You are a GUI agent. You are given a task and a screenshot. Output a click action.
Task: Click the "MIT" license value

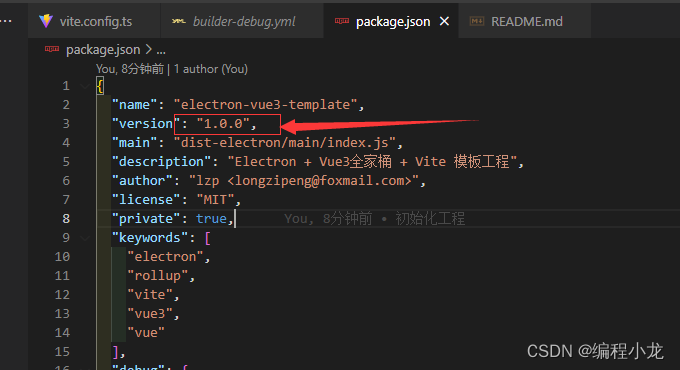coord(216,200)
